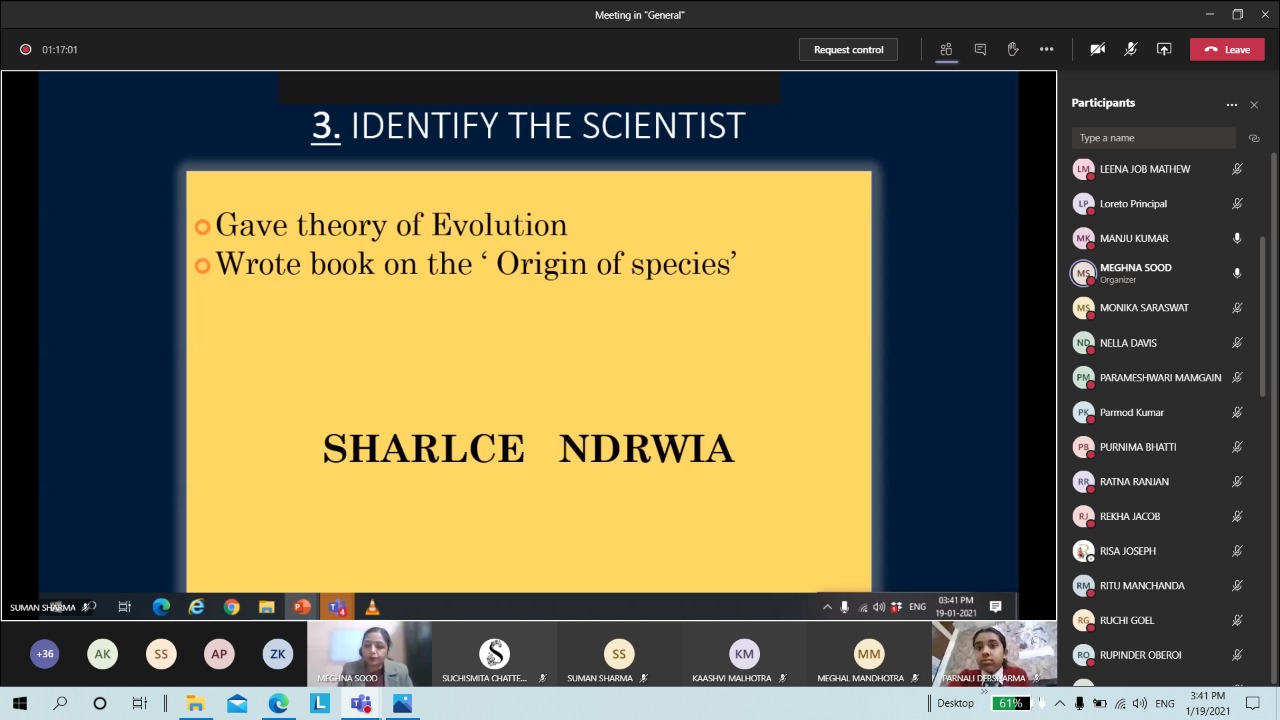Click the Request control button
1280x720 pixels.
[x=848, y=49]
